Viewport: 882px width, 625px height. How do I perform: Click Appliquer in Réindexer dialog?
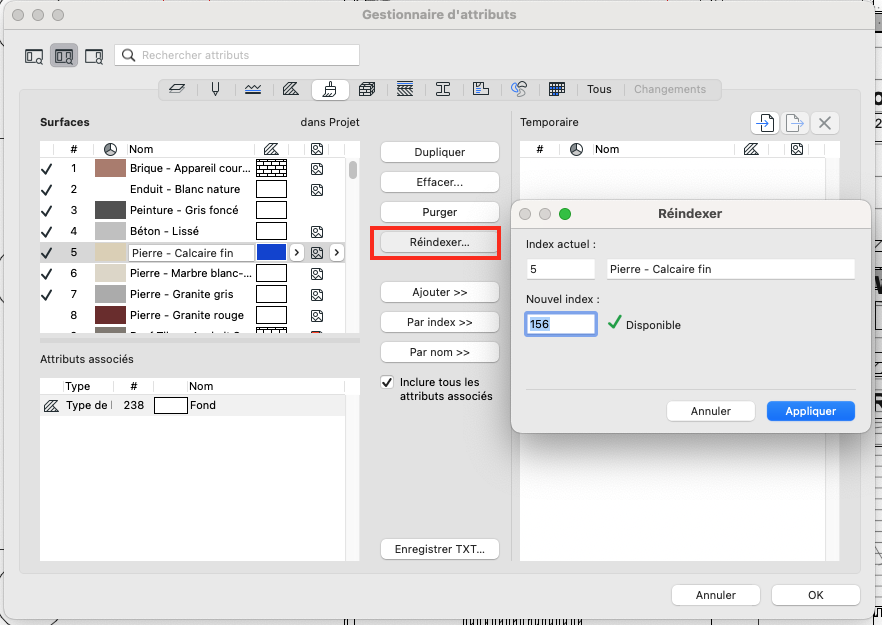(811, 411)
